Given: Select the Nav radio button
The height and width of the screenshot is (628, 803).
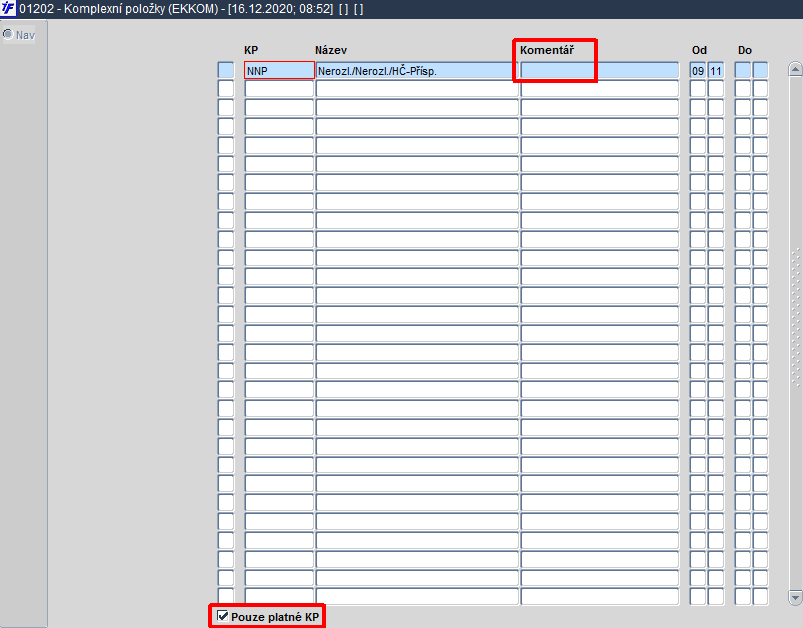Looking at the screenshot, I should point(8,34).
